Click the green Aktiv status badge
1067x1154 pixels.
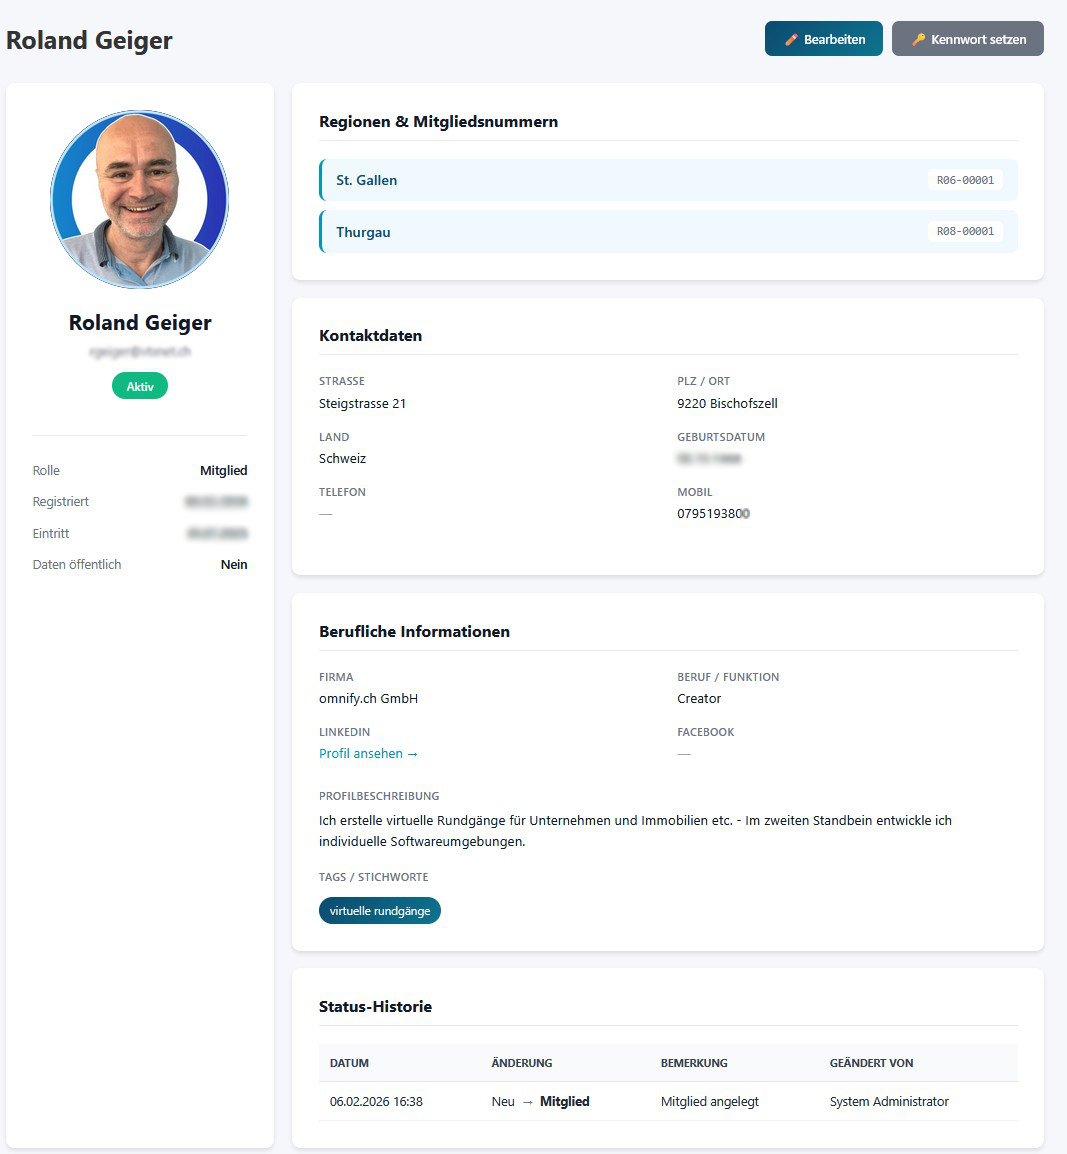coord(139,385)
